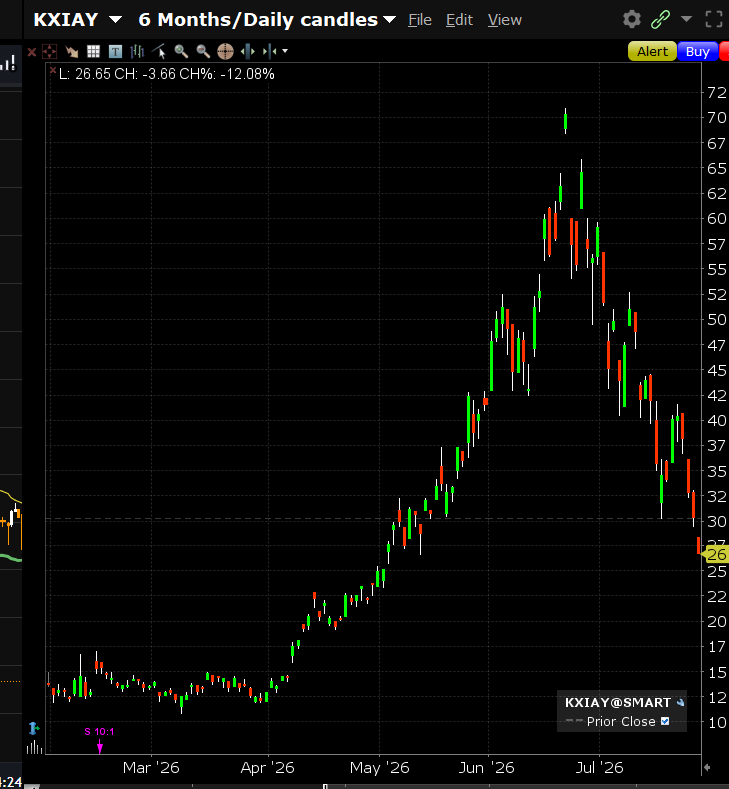The height and width of the screenshot is (789, 729).
Task: Click the 10 price axis label
Action: point(717,723)
